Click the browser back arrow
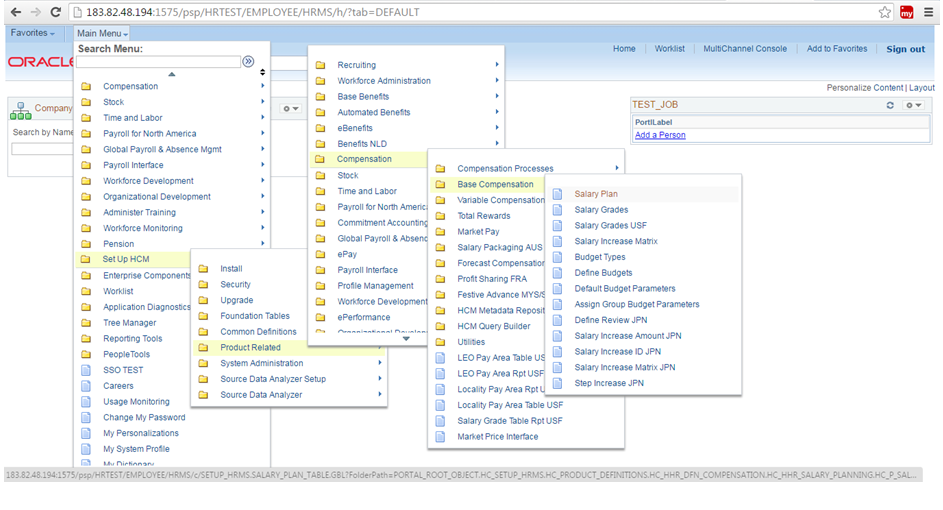 (x=16, y=12)
